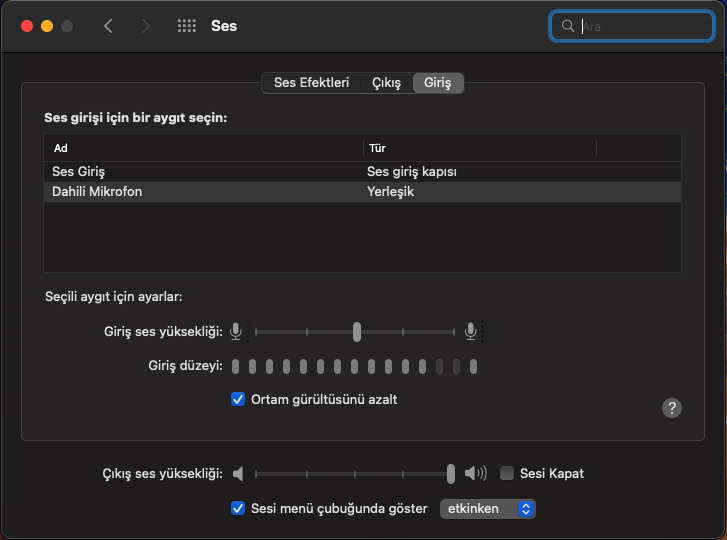Click the high input volume microphone icon
727x540 pixels.
(x=470, y=331)
